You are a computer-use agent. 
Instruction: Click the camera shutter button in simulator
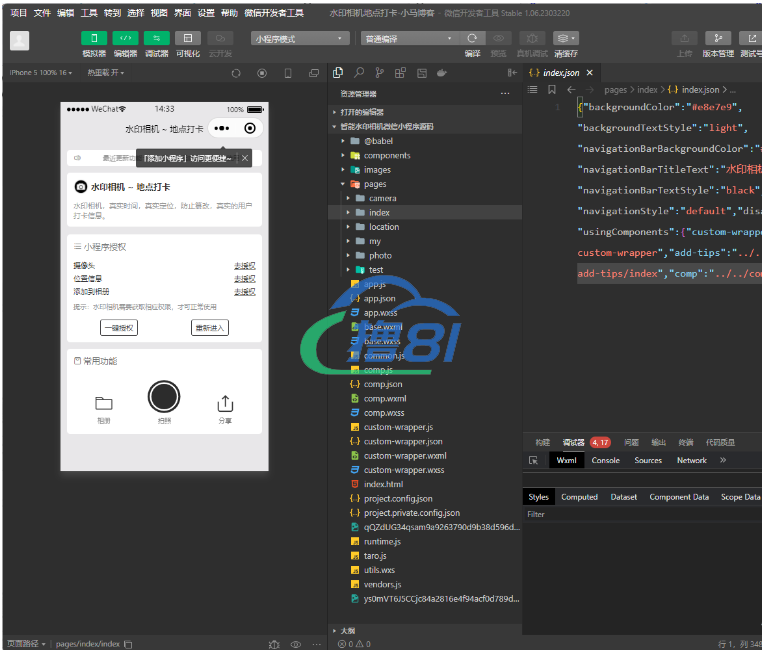click(164, 396)
